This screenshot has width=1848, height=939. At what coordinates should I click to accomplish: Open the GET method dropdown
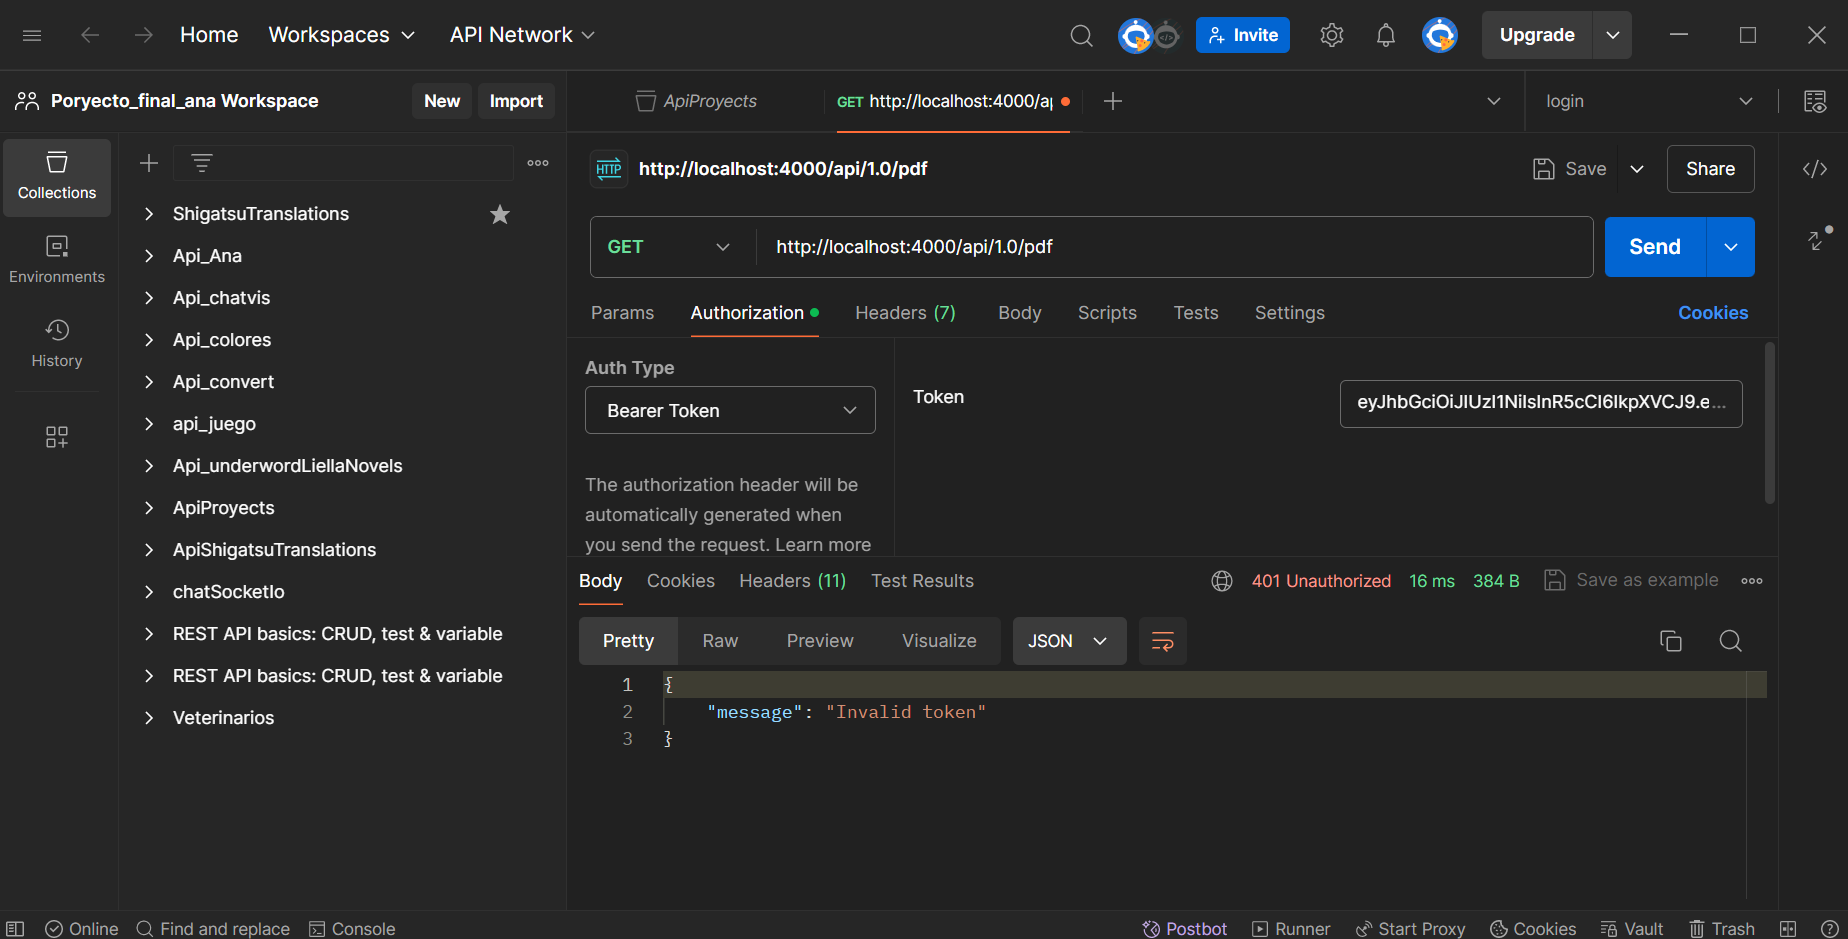(x=668, y=247)
